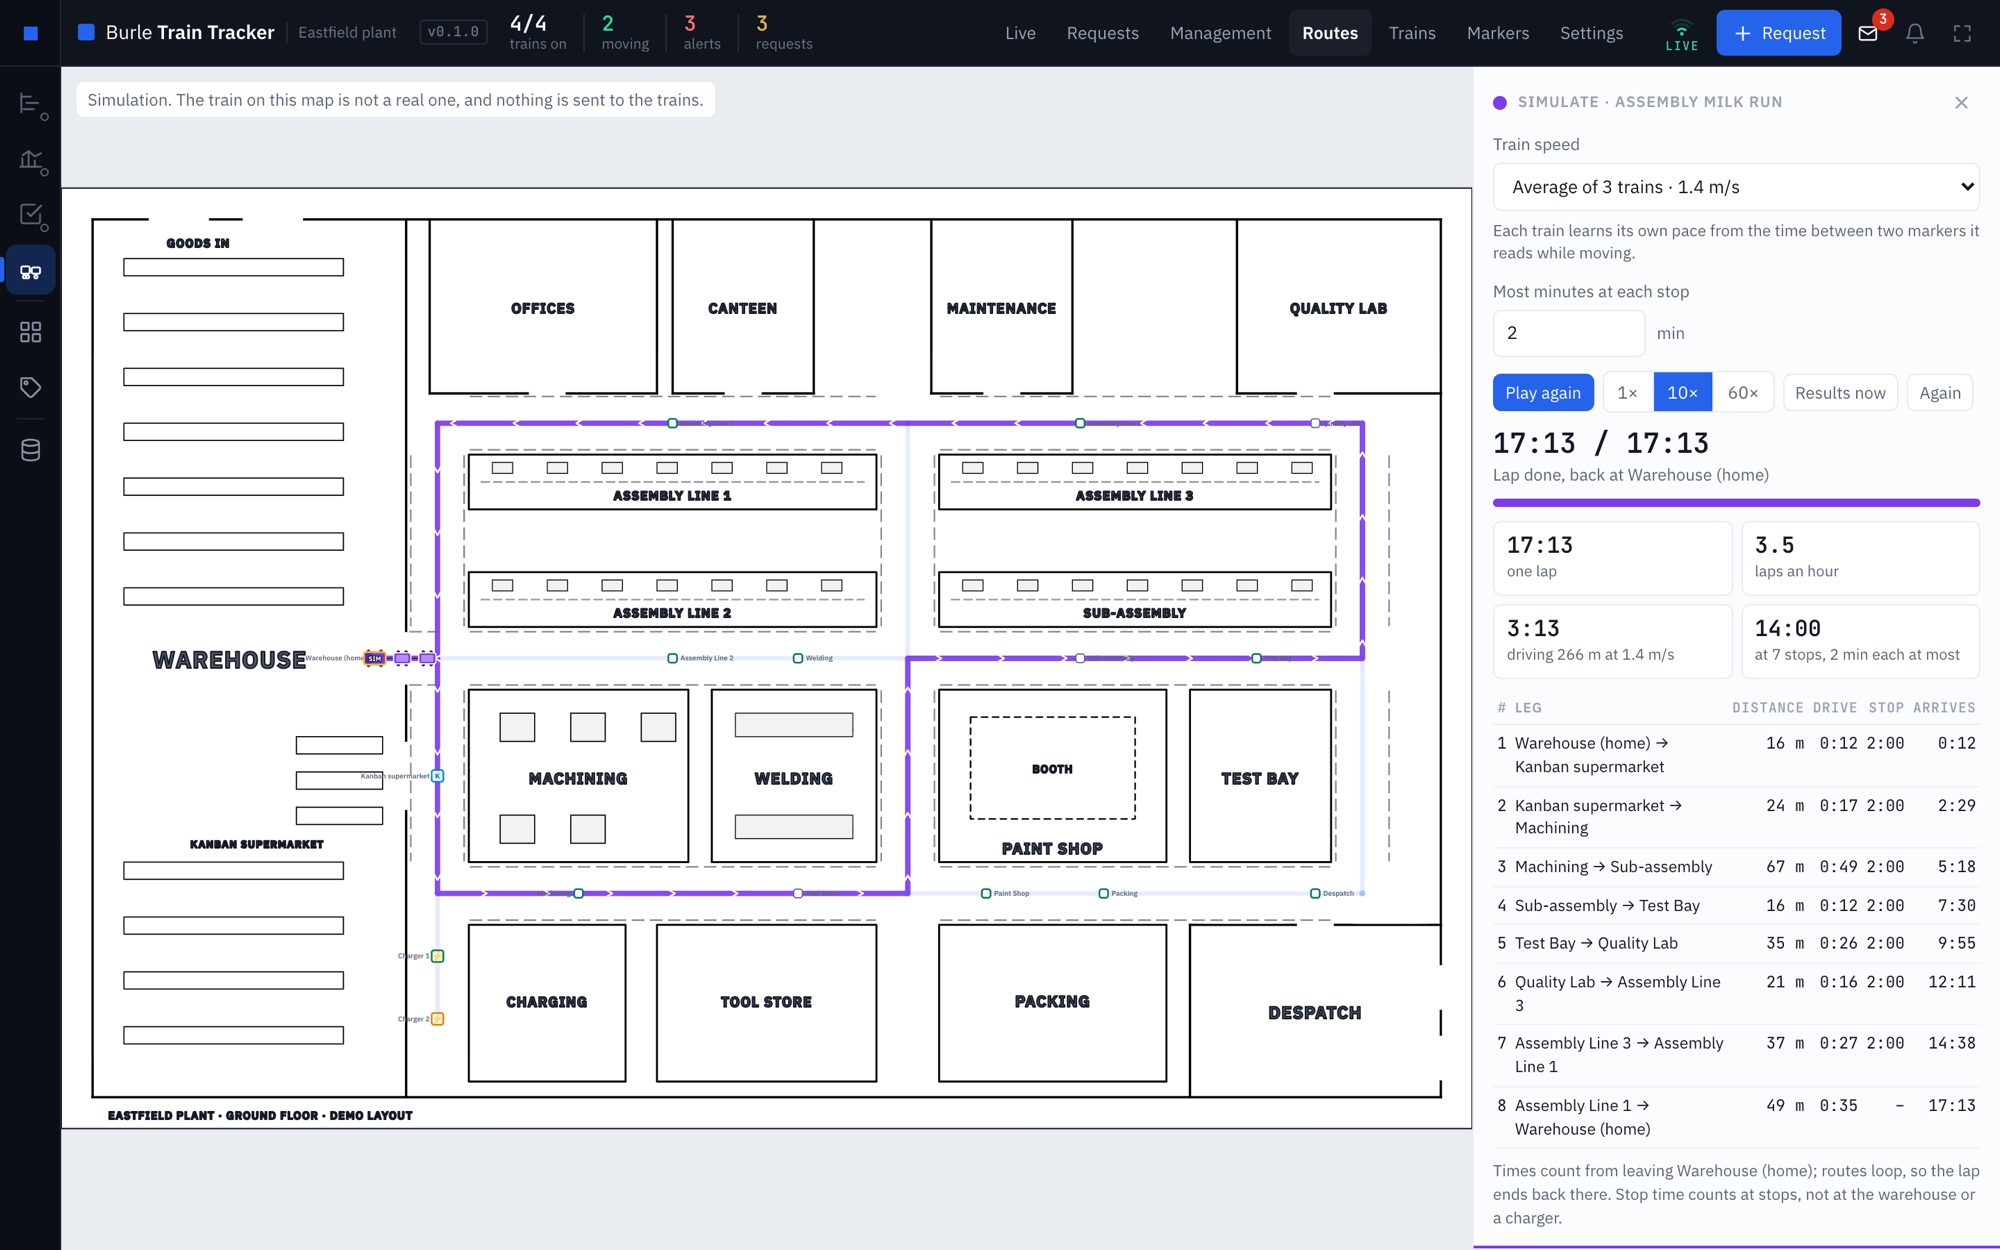The width and height of the screenshot is (2000, 1250).
Task: Switch to the Live tab
Action: tap(1020, 33)
